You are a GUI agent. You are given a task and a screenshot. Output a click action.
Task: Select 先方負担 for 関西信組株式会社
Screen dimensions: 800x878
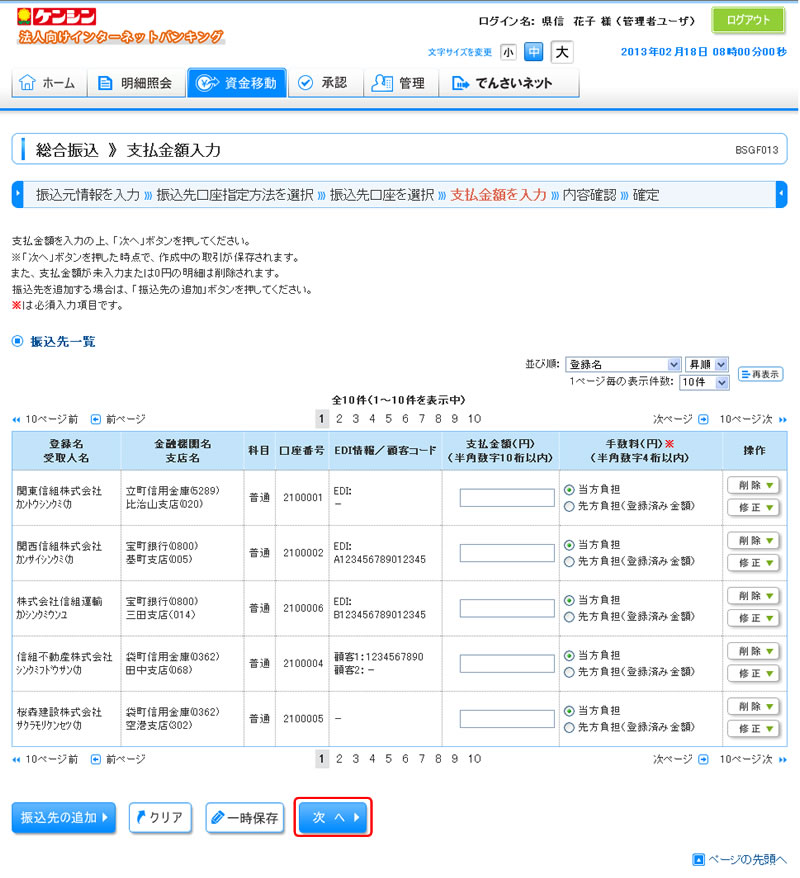click(x=570, y=562)
